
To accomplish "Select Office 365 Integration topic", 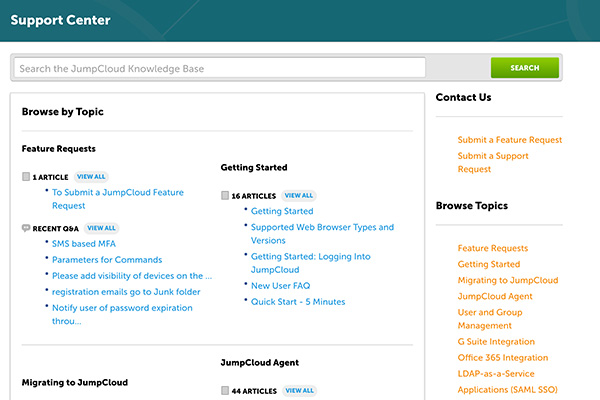I will click(x=503, y=358).
